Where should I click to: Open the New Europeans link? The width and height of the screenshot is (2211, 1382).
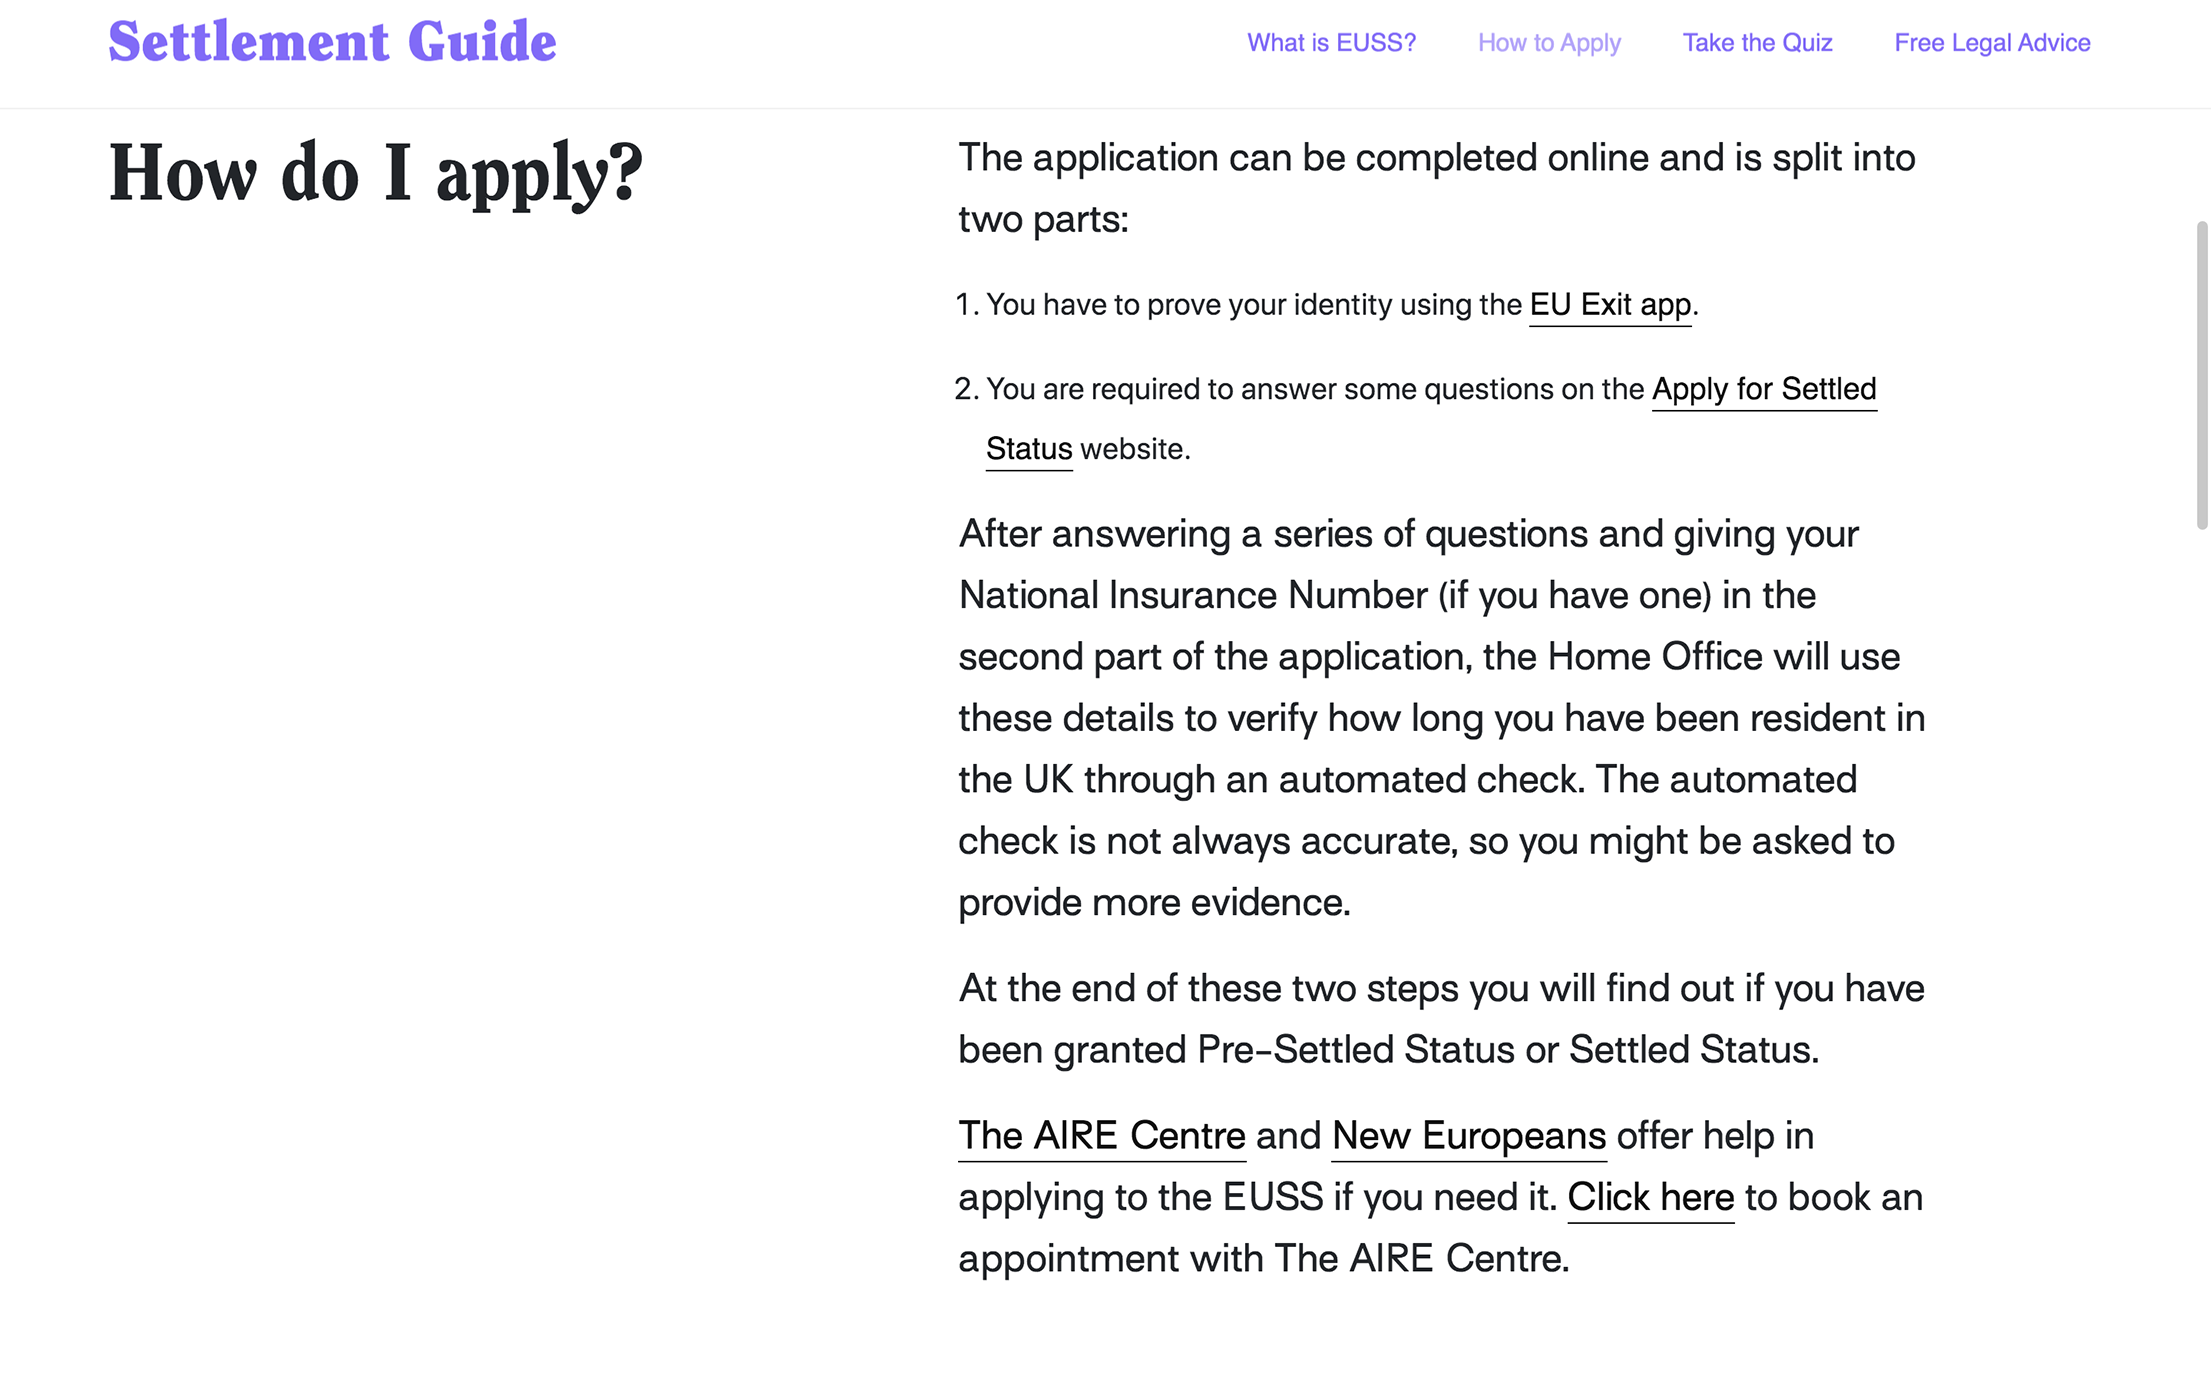pyautogui.click(x=1468, y=1136)
